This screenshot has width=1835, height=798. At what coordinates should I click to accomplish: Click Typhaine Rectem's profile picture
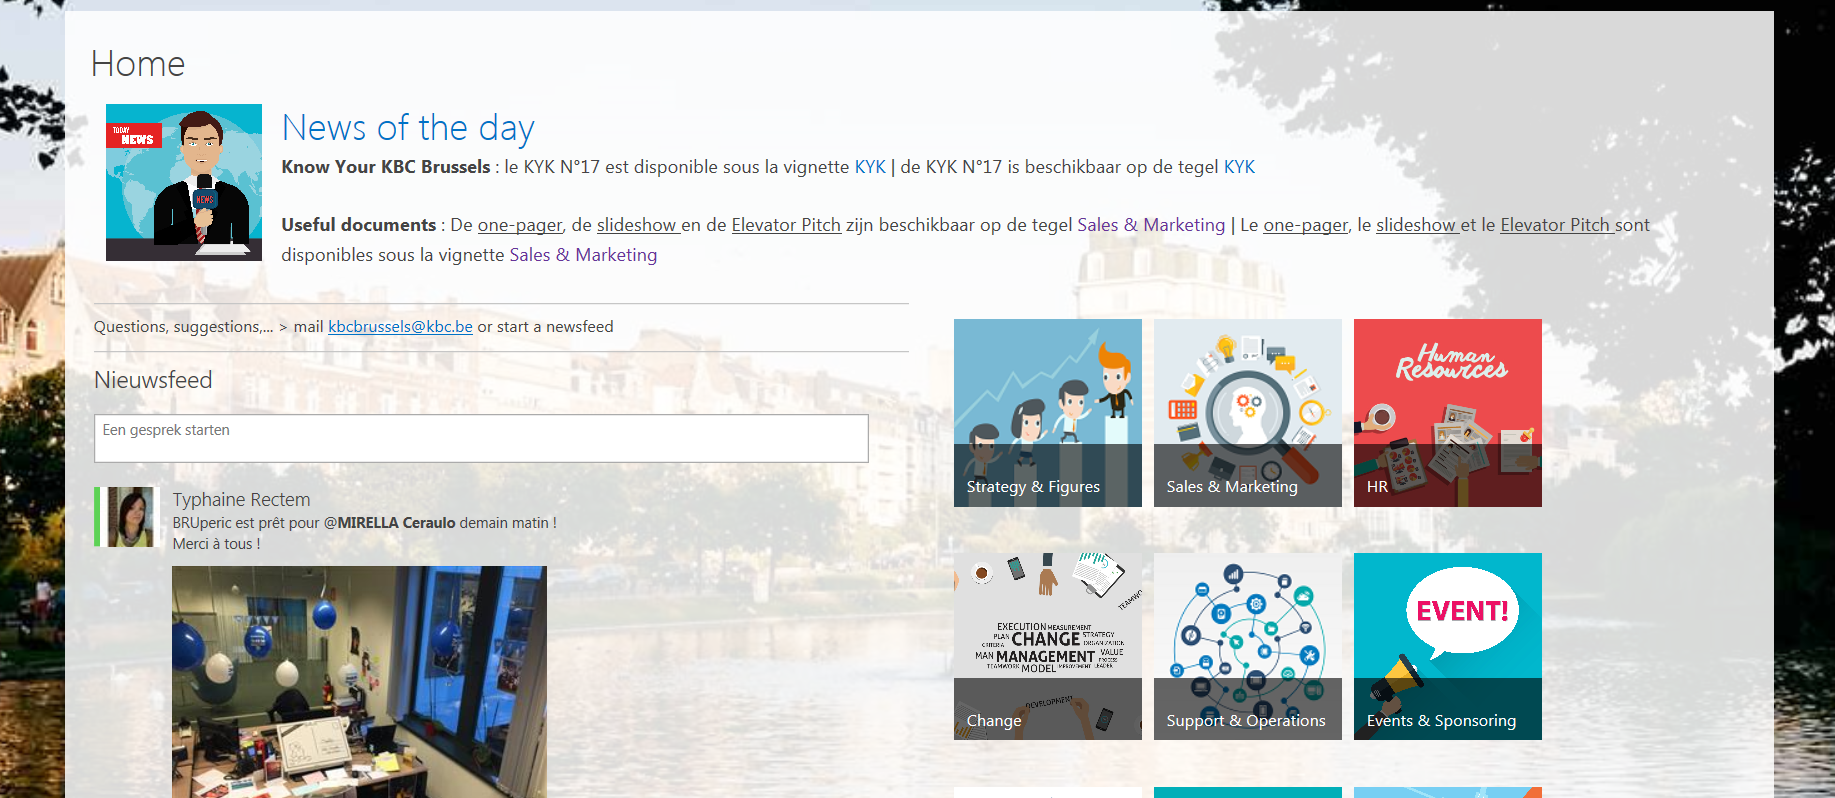(x=130, y=517)
